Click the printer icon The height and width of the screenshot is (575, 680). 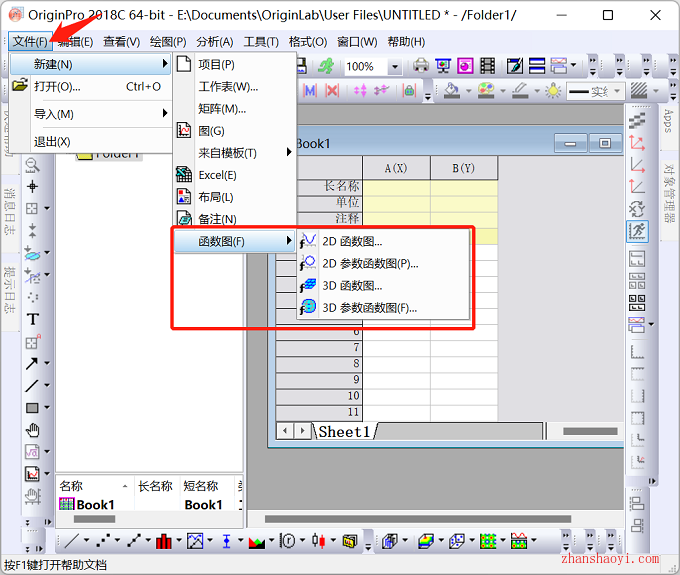pos(421,66)
